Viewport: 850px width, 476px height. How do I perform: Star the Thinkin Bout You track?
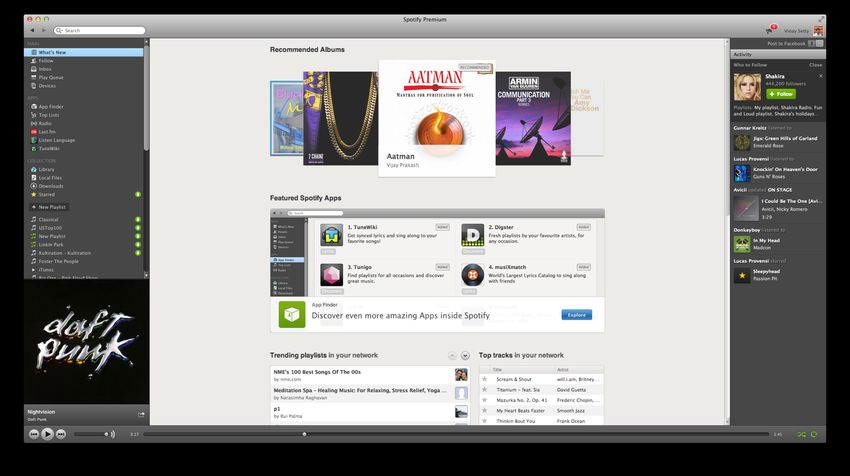485,421
